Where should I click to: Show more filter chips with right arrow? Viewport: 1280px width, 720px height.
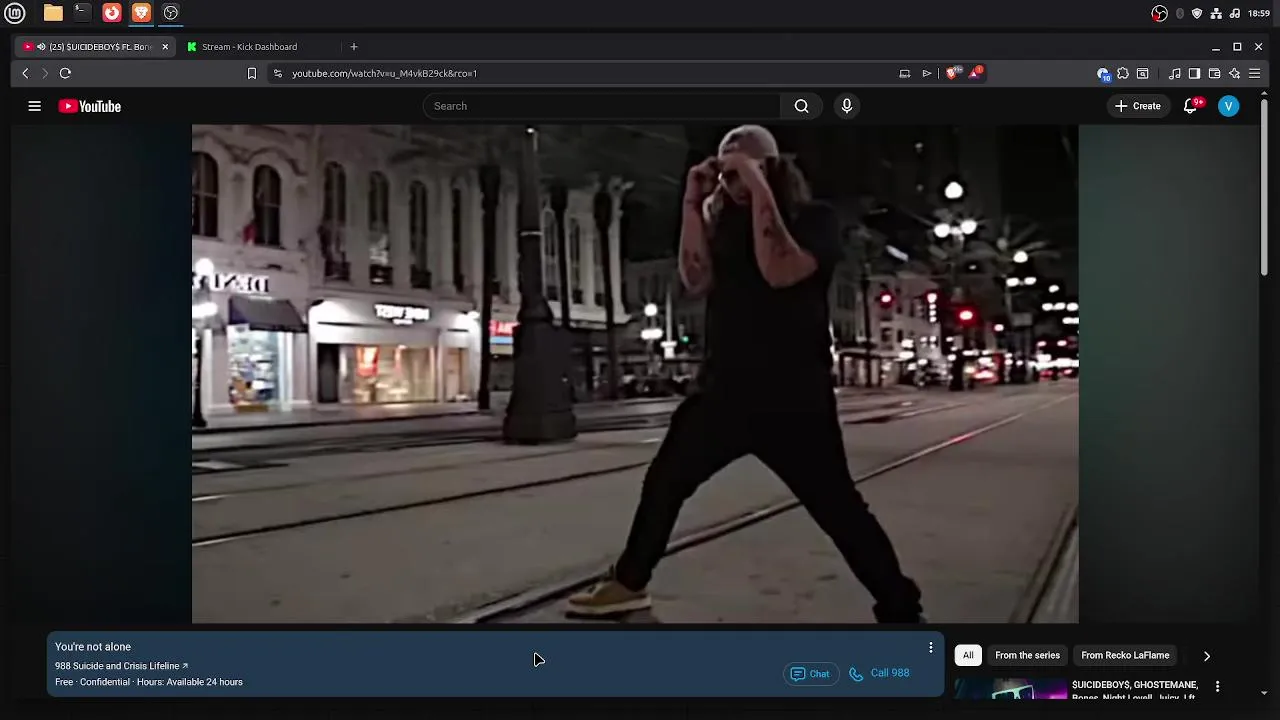tap(1206, 656)
